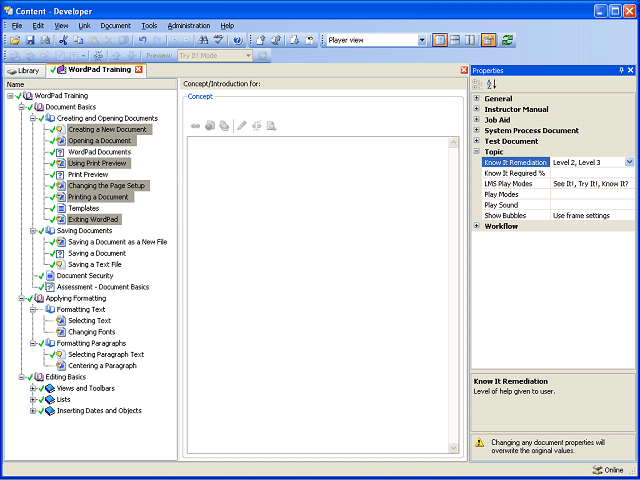
Task: Close the WordPad Training tab
Action: point(139,70)
